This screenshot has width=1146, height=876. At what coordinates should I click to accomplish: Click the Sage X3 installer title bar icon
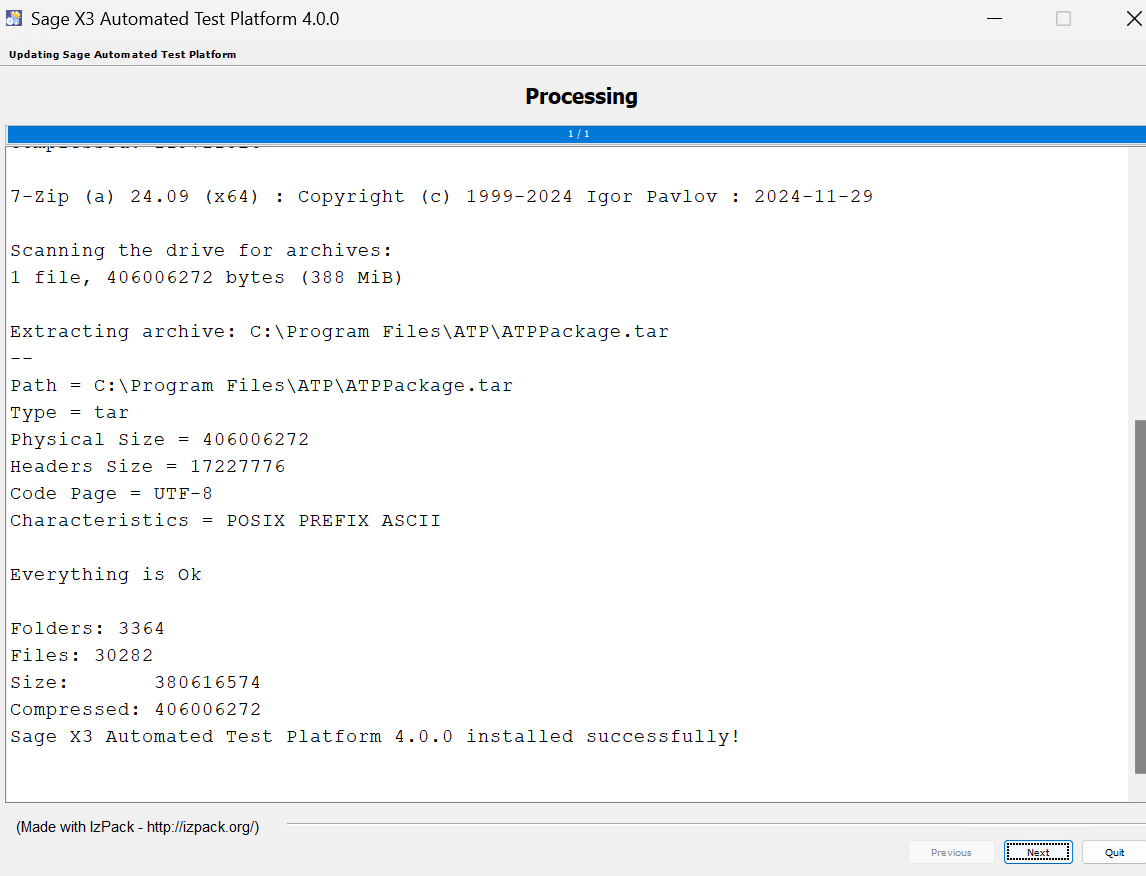(x=14, y=18)
